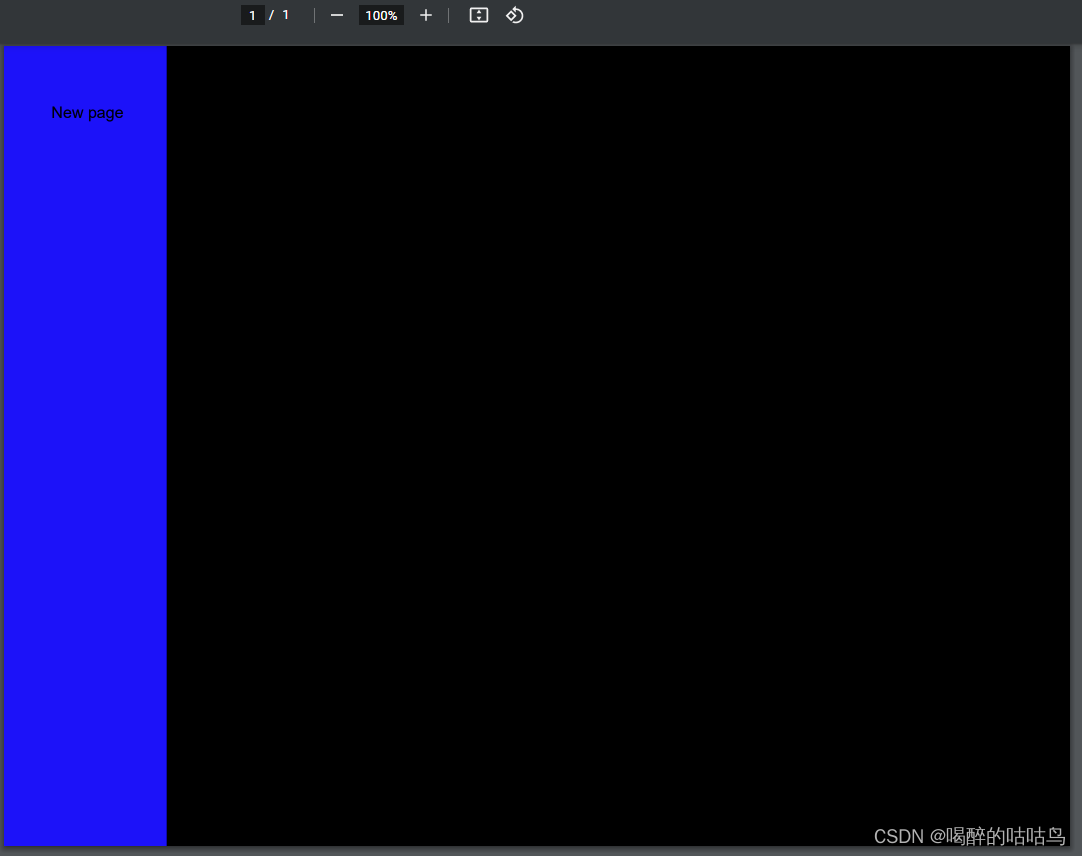The height and width of the screenshot is (856, 1082).
Task: Rotate the PDF page using the toolbar icon
Action: (x=514, y=15)
